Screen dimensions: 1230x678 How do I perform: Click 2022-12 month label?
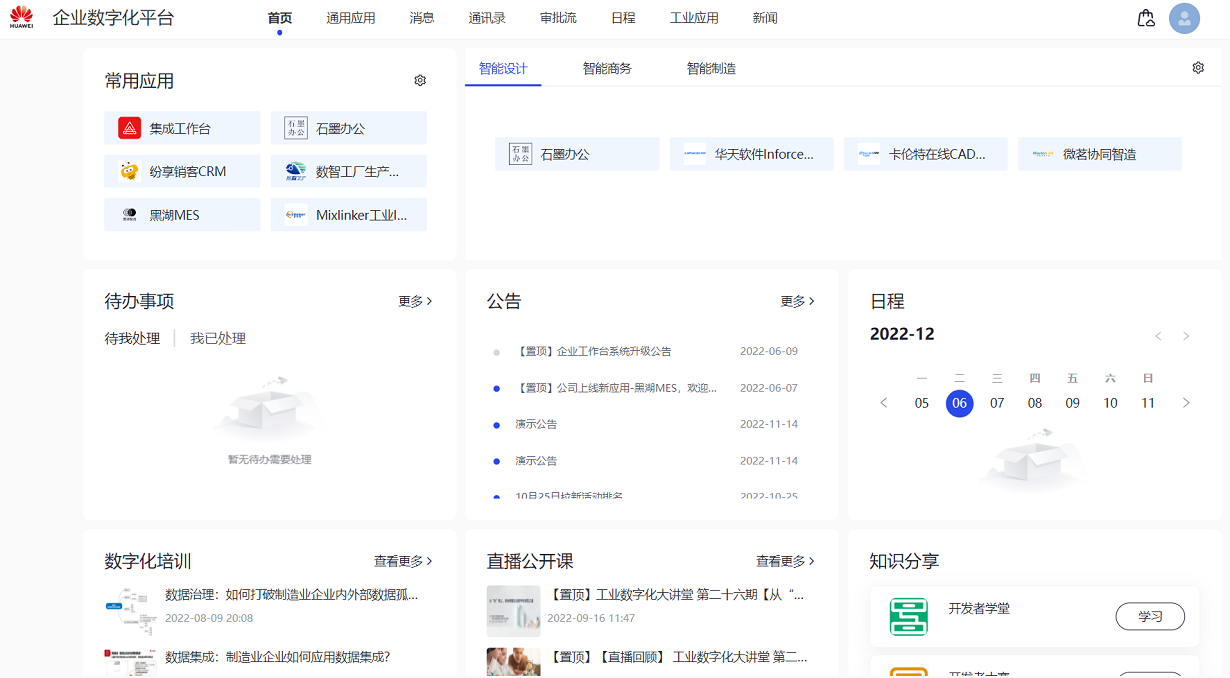coord(902,334)
